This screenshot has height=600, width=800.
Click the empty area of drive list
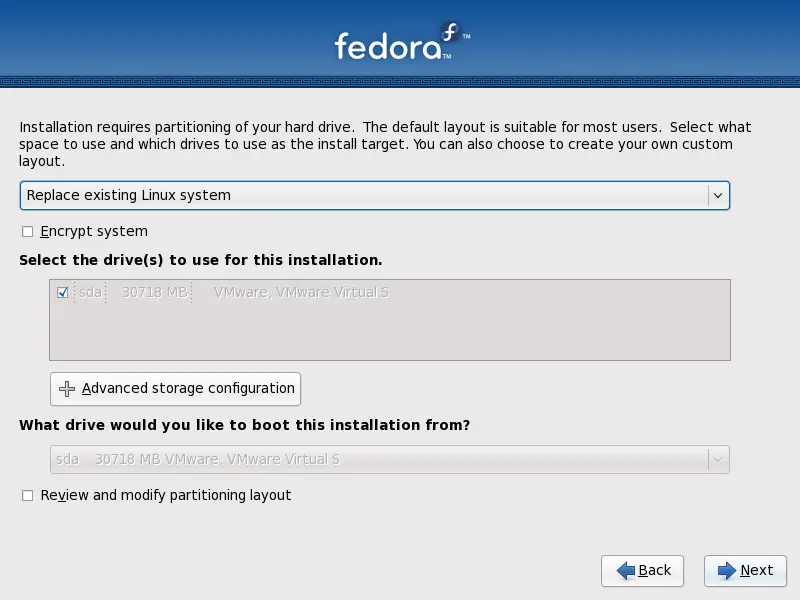(390, 331)
